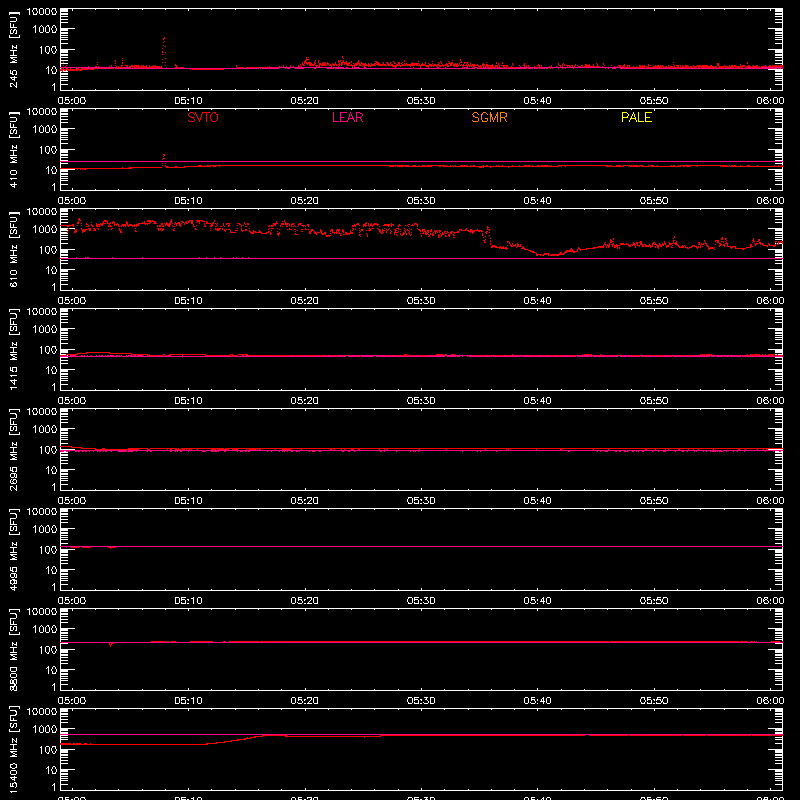Click the tall burst spike in 245 MHz panel
This screenshot has width=800, height=800.
tap(164, 52)
